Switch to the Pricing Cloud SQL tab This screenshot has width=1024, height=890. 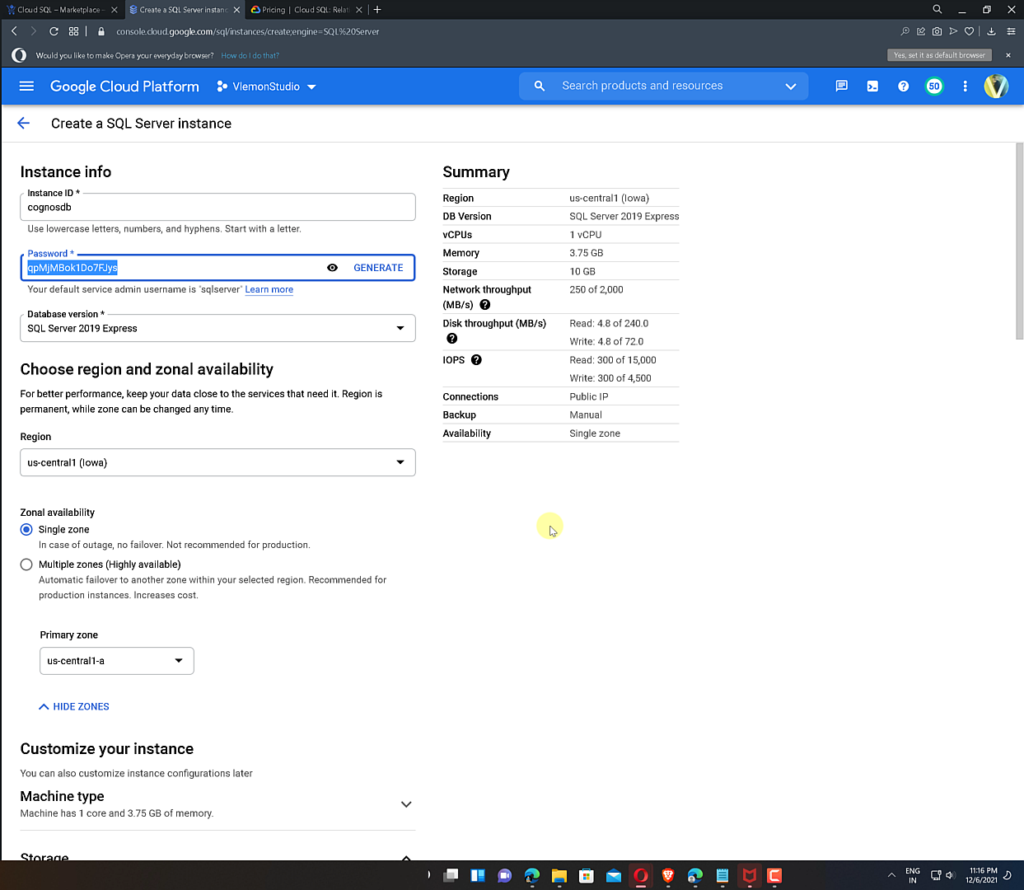pyautogui.click(x=300, y=10)
